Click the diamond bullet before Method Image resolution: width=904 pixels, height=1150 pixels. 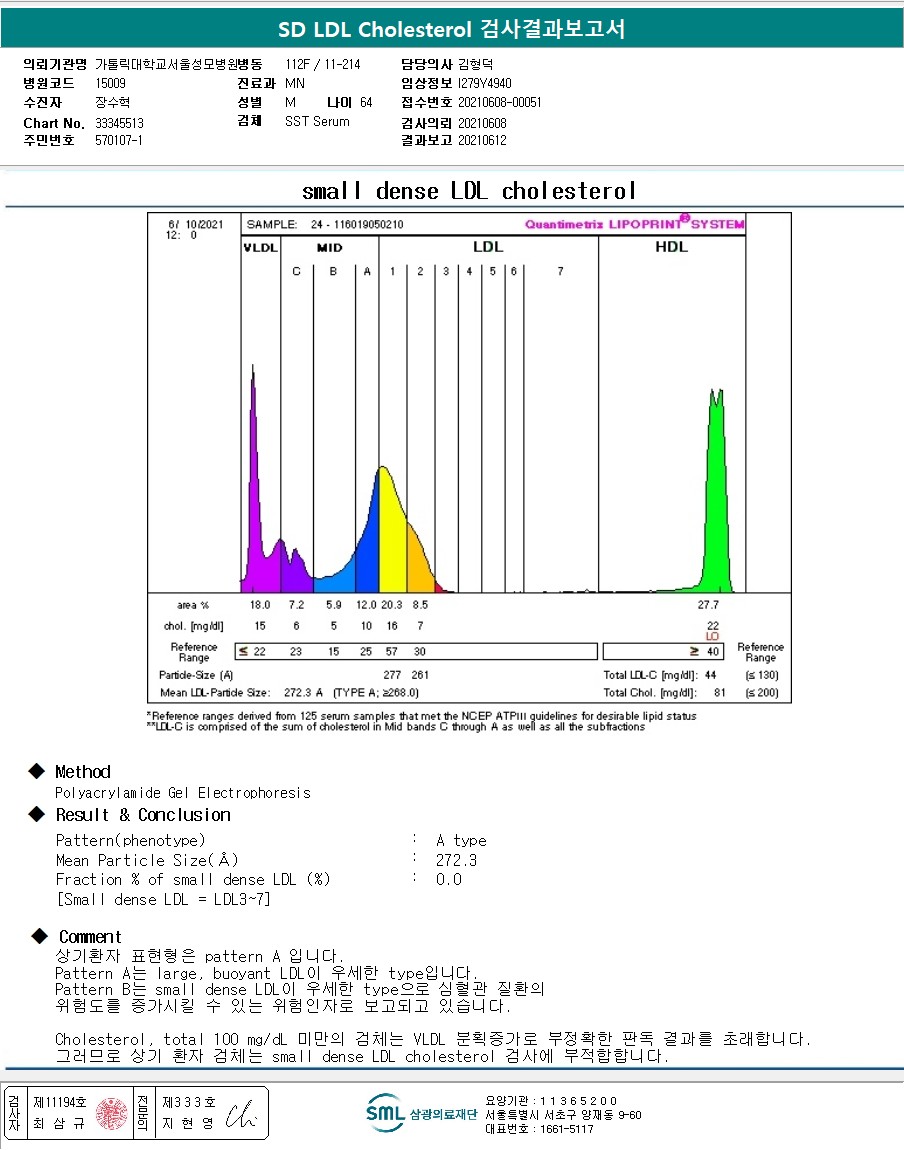click(37, 771)
